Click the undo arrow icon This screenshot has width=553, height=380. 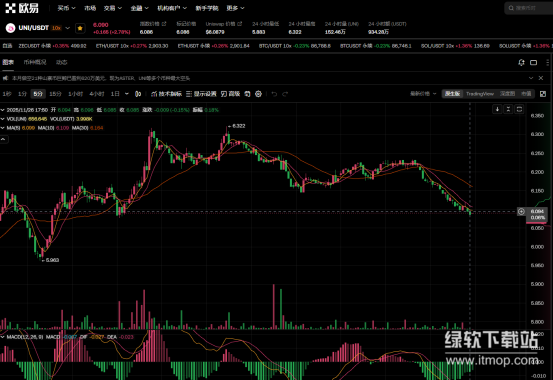click(274, 94)
